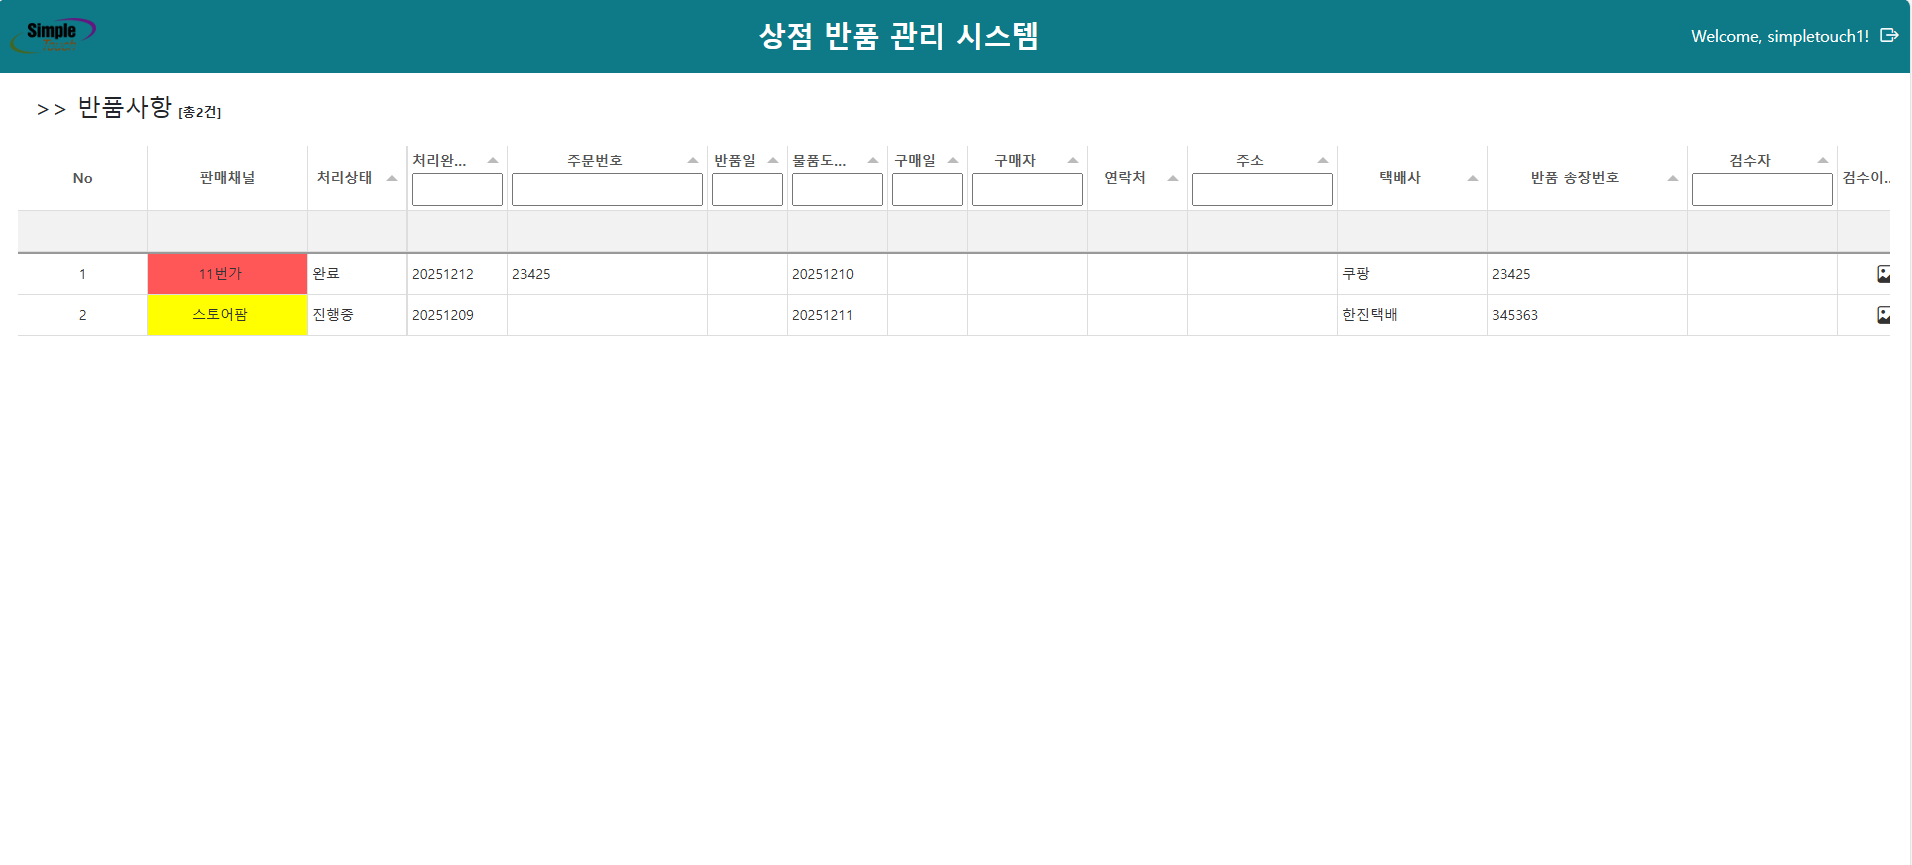Viewport: 1912px width, 865px height.
Task: Click the 주문번호 filter input field
Action: [x=607, y=190]
